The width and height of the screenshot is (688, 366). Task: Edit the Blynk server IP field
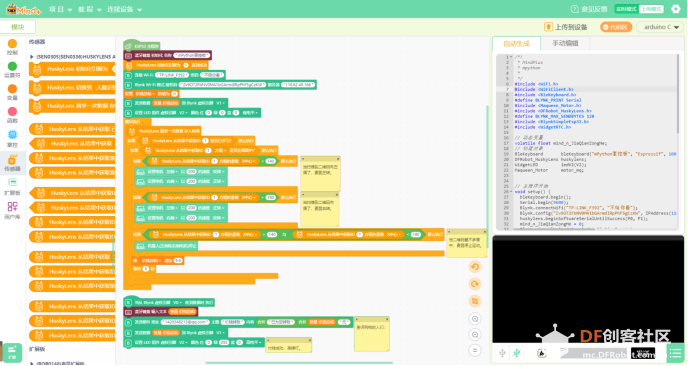click(x=297, y=84)
